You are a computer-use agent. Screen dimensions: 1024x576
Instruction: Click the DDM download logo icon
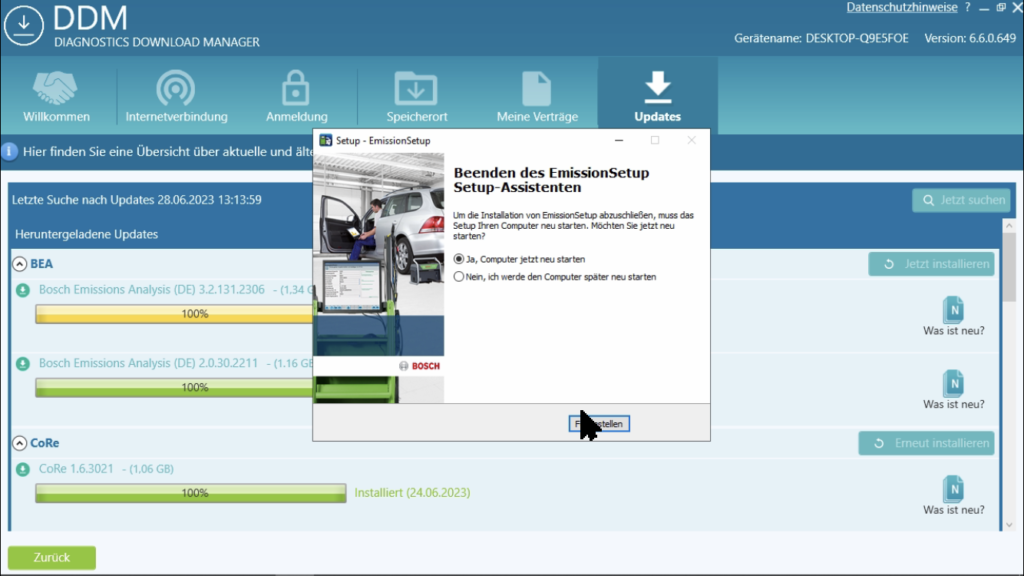24,26
